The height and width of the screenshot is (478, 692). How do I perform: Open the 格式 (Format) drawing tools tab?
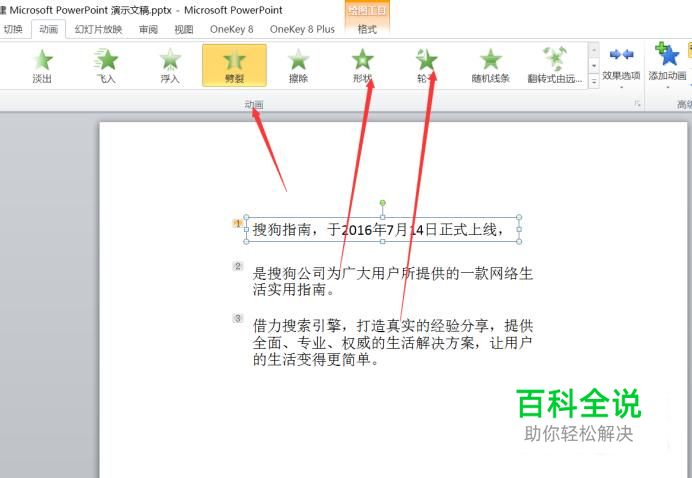point(367,29)
